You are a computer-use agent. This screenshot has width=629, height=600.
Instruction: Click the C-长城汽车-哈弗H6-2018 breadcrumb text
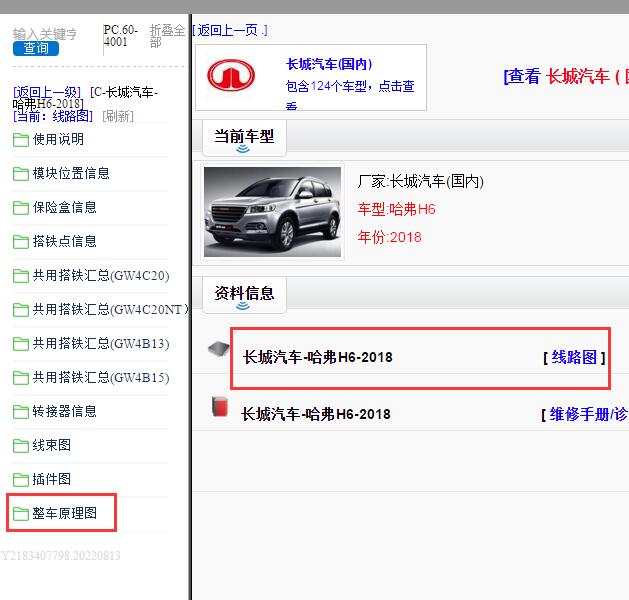pyautogui.click(x=85, y=98)
